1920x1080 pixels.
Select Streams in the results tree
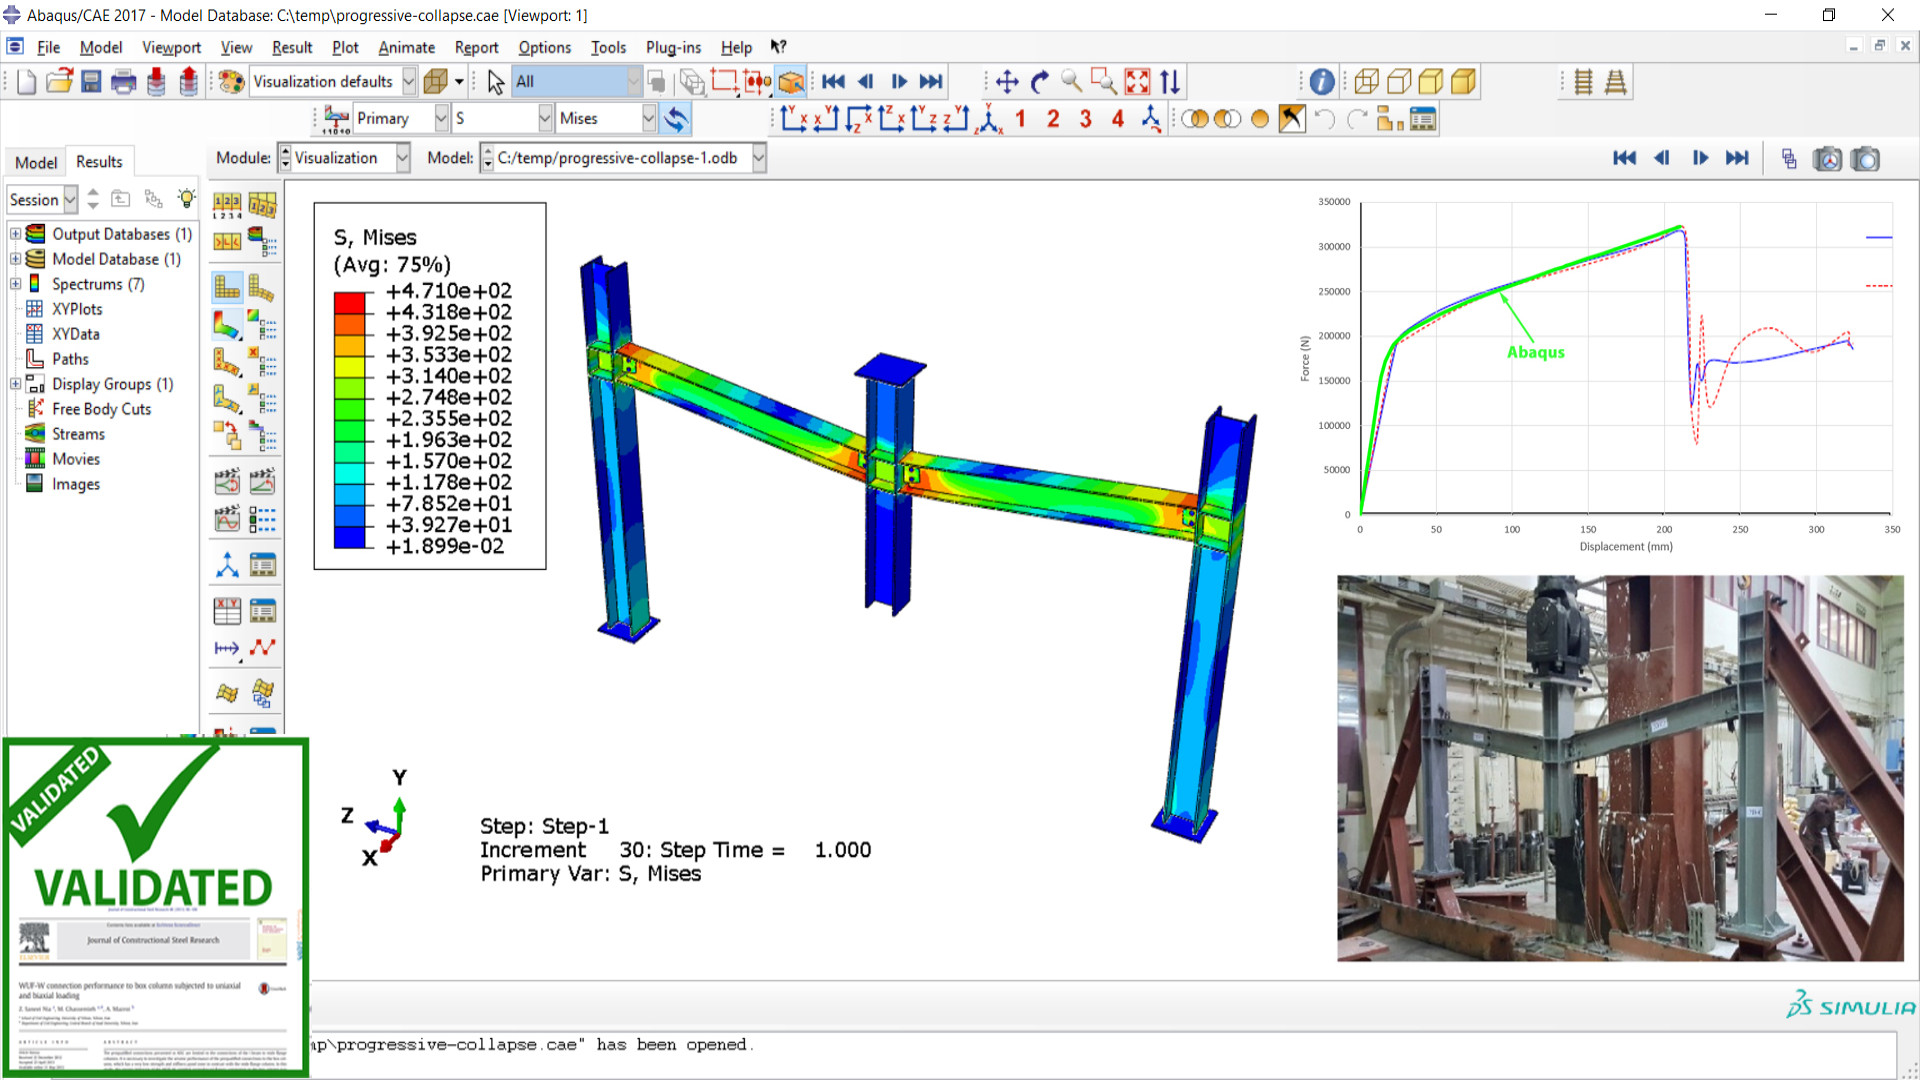[x=78, y=434]
